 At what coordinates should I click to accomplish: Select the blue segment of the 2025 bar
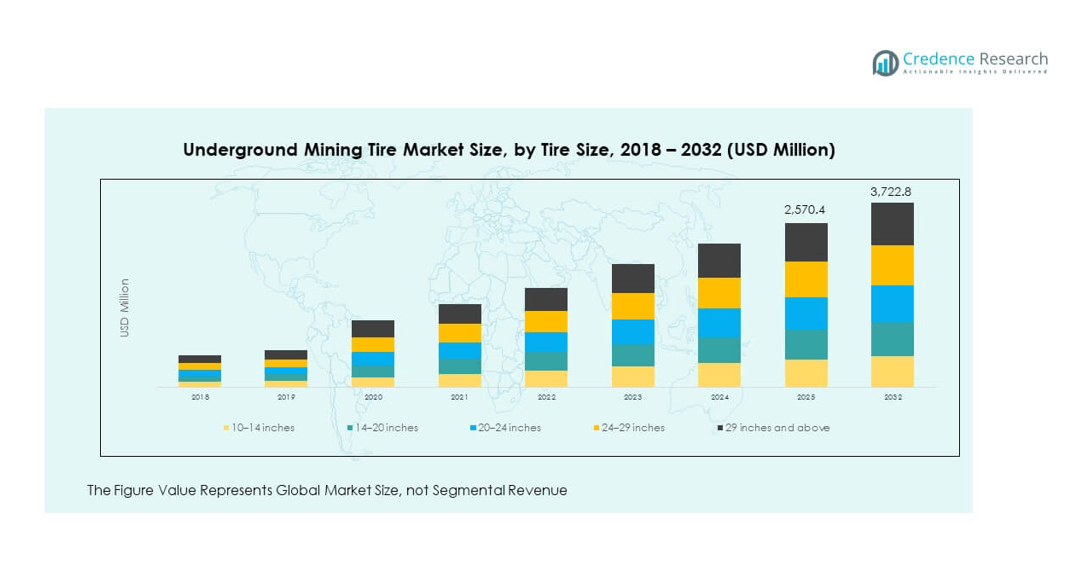click(x=806, y=314)
